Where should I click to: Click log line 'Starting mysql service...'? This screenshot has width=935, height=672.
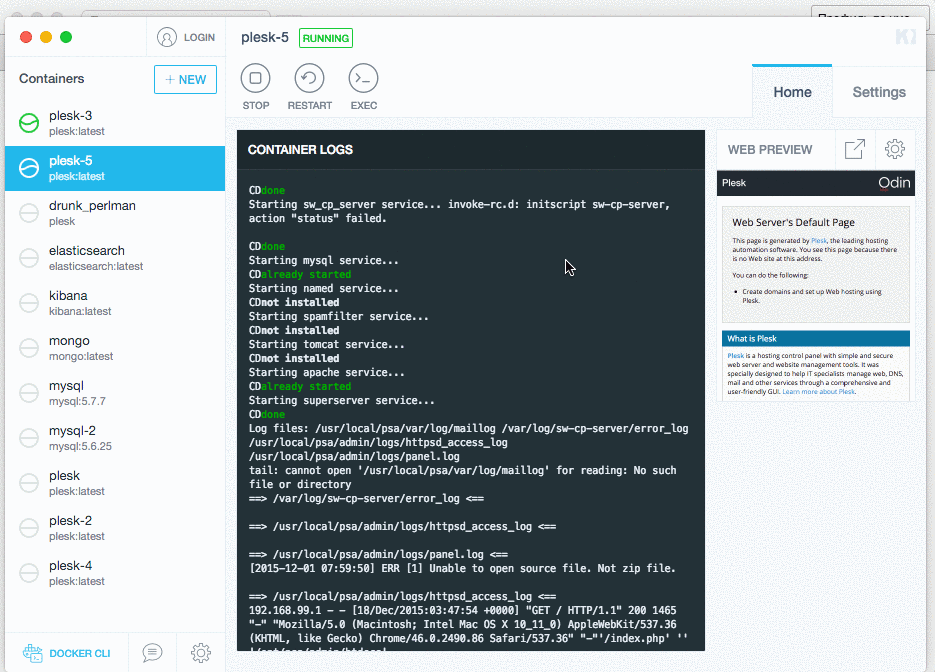[323, 261]
